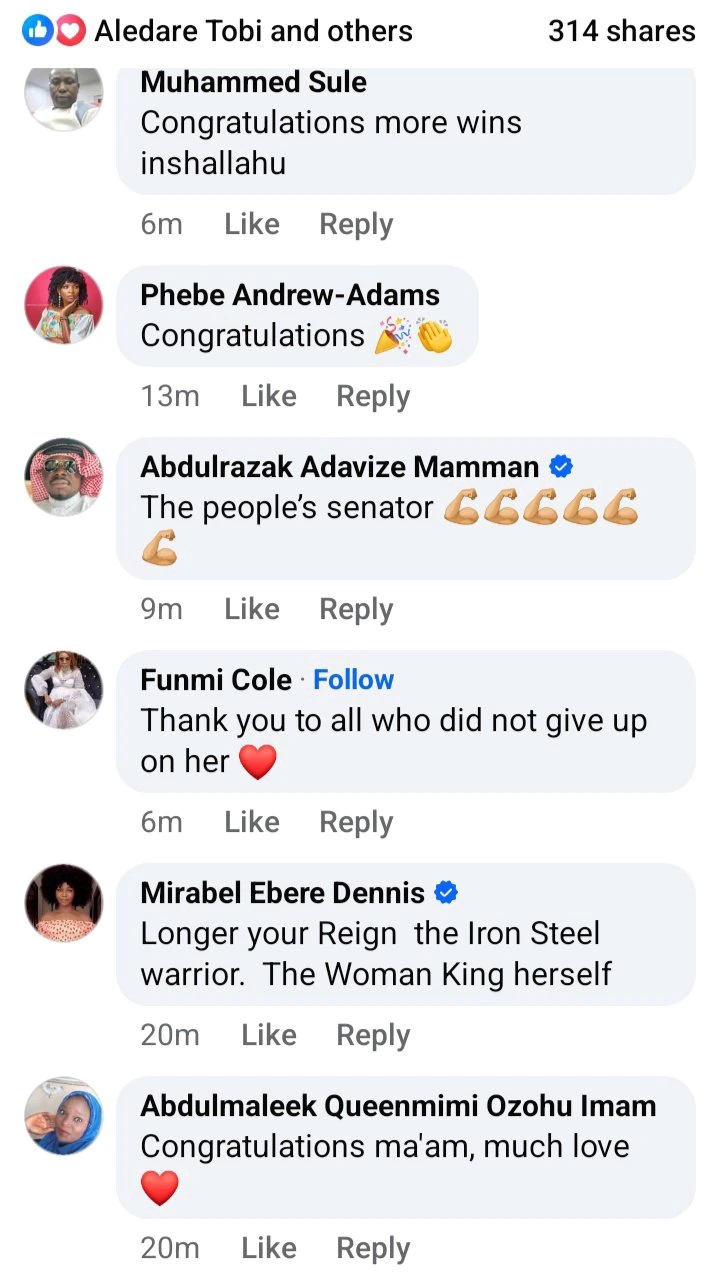Open Abdulmaleek Queenmimi's profile picture
Image resolution: width=720 pixels, height=1288 pixels.
(x=64, y=1116)
